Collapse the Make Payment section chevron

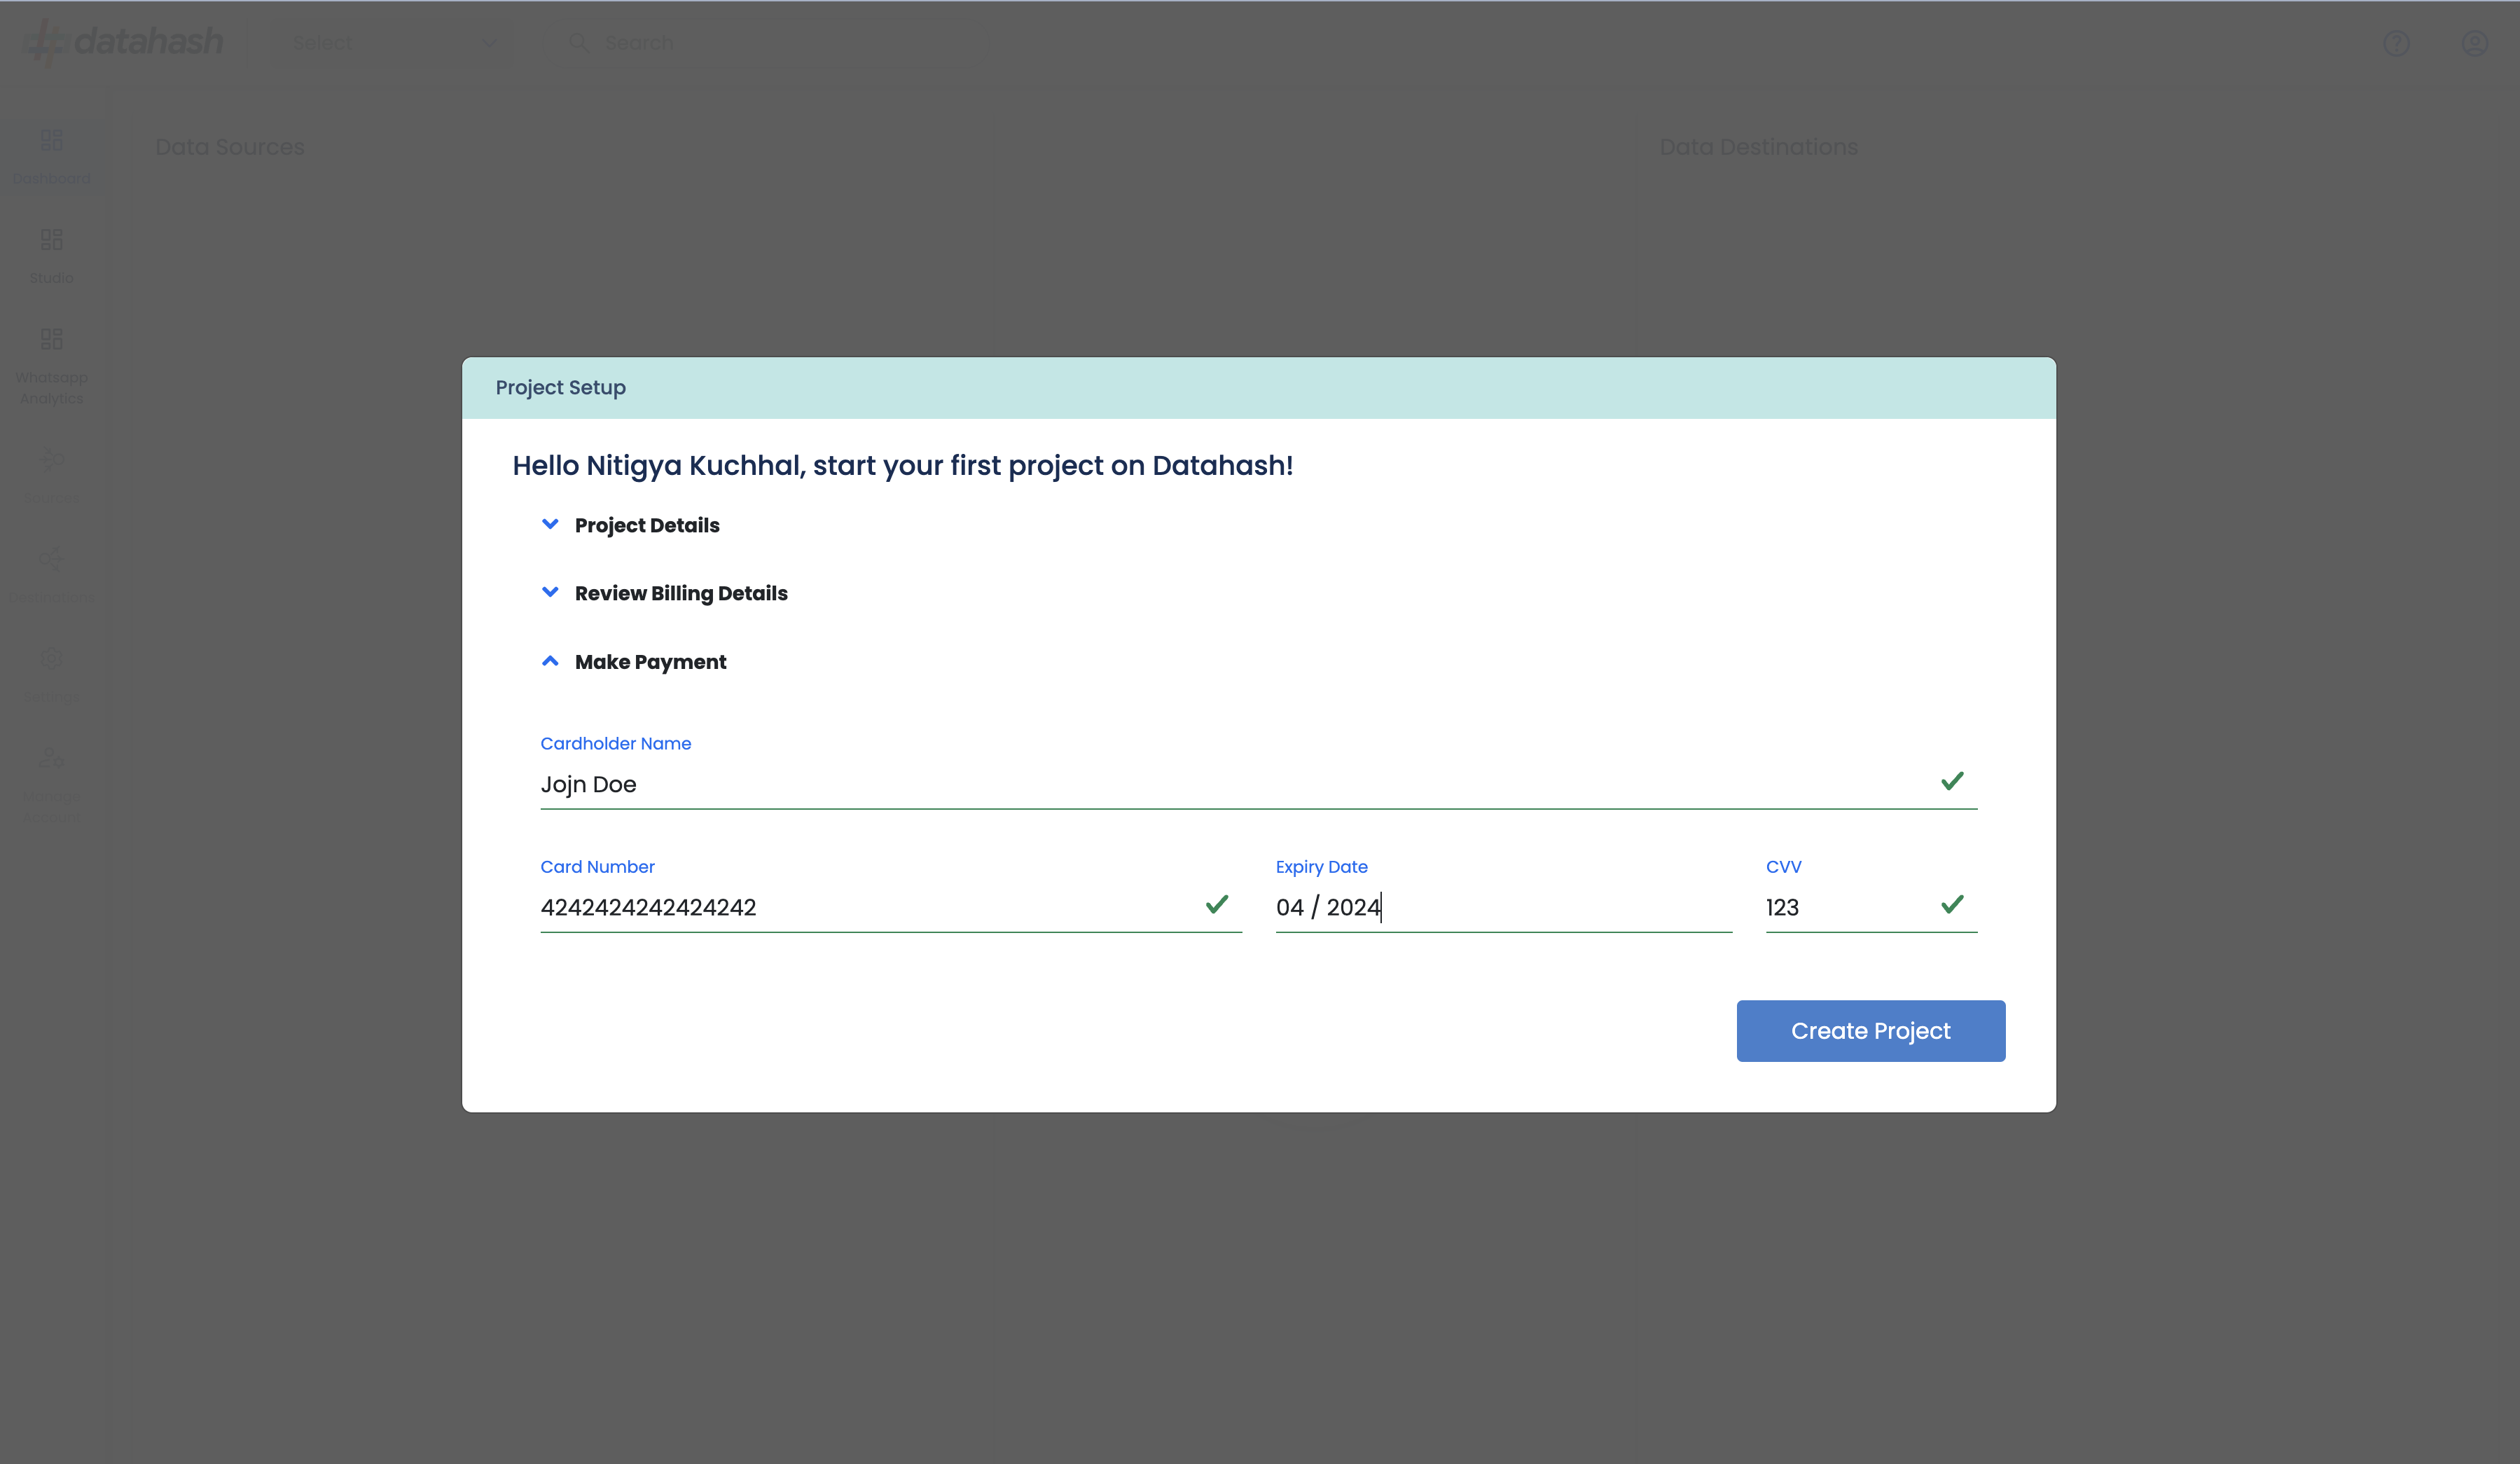pos(550,661)
